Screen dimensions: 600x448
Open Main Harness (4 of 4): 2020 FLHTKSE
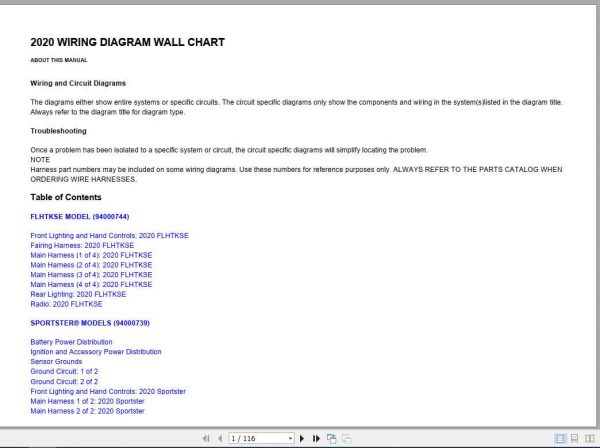pos(91,284)
